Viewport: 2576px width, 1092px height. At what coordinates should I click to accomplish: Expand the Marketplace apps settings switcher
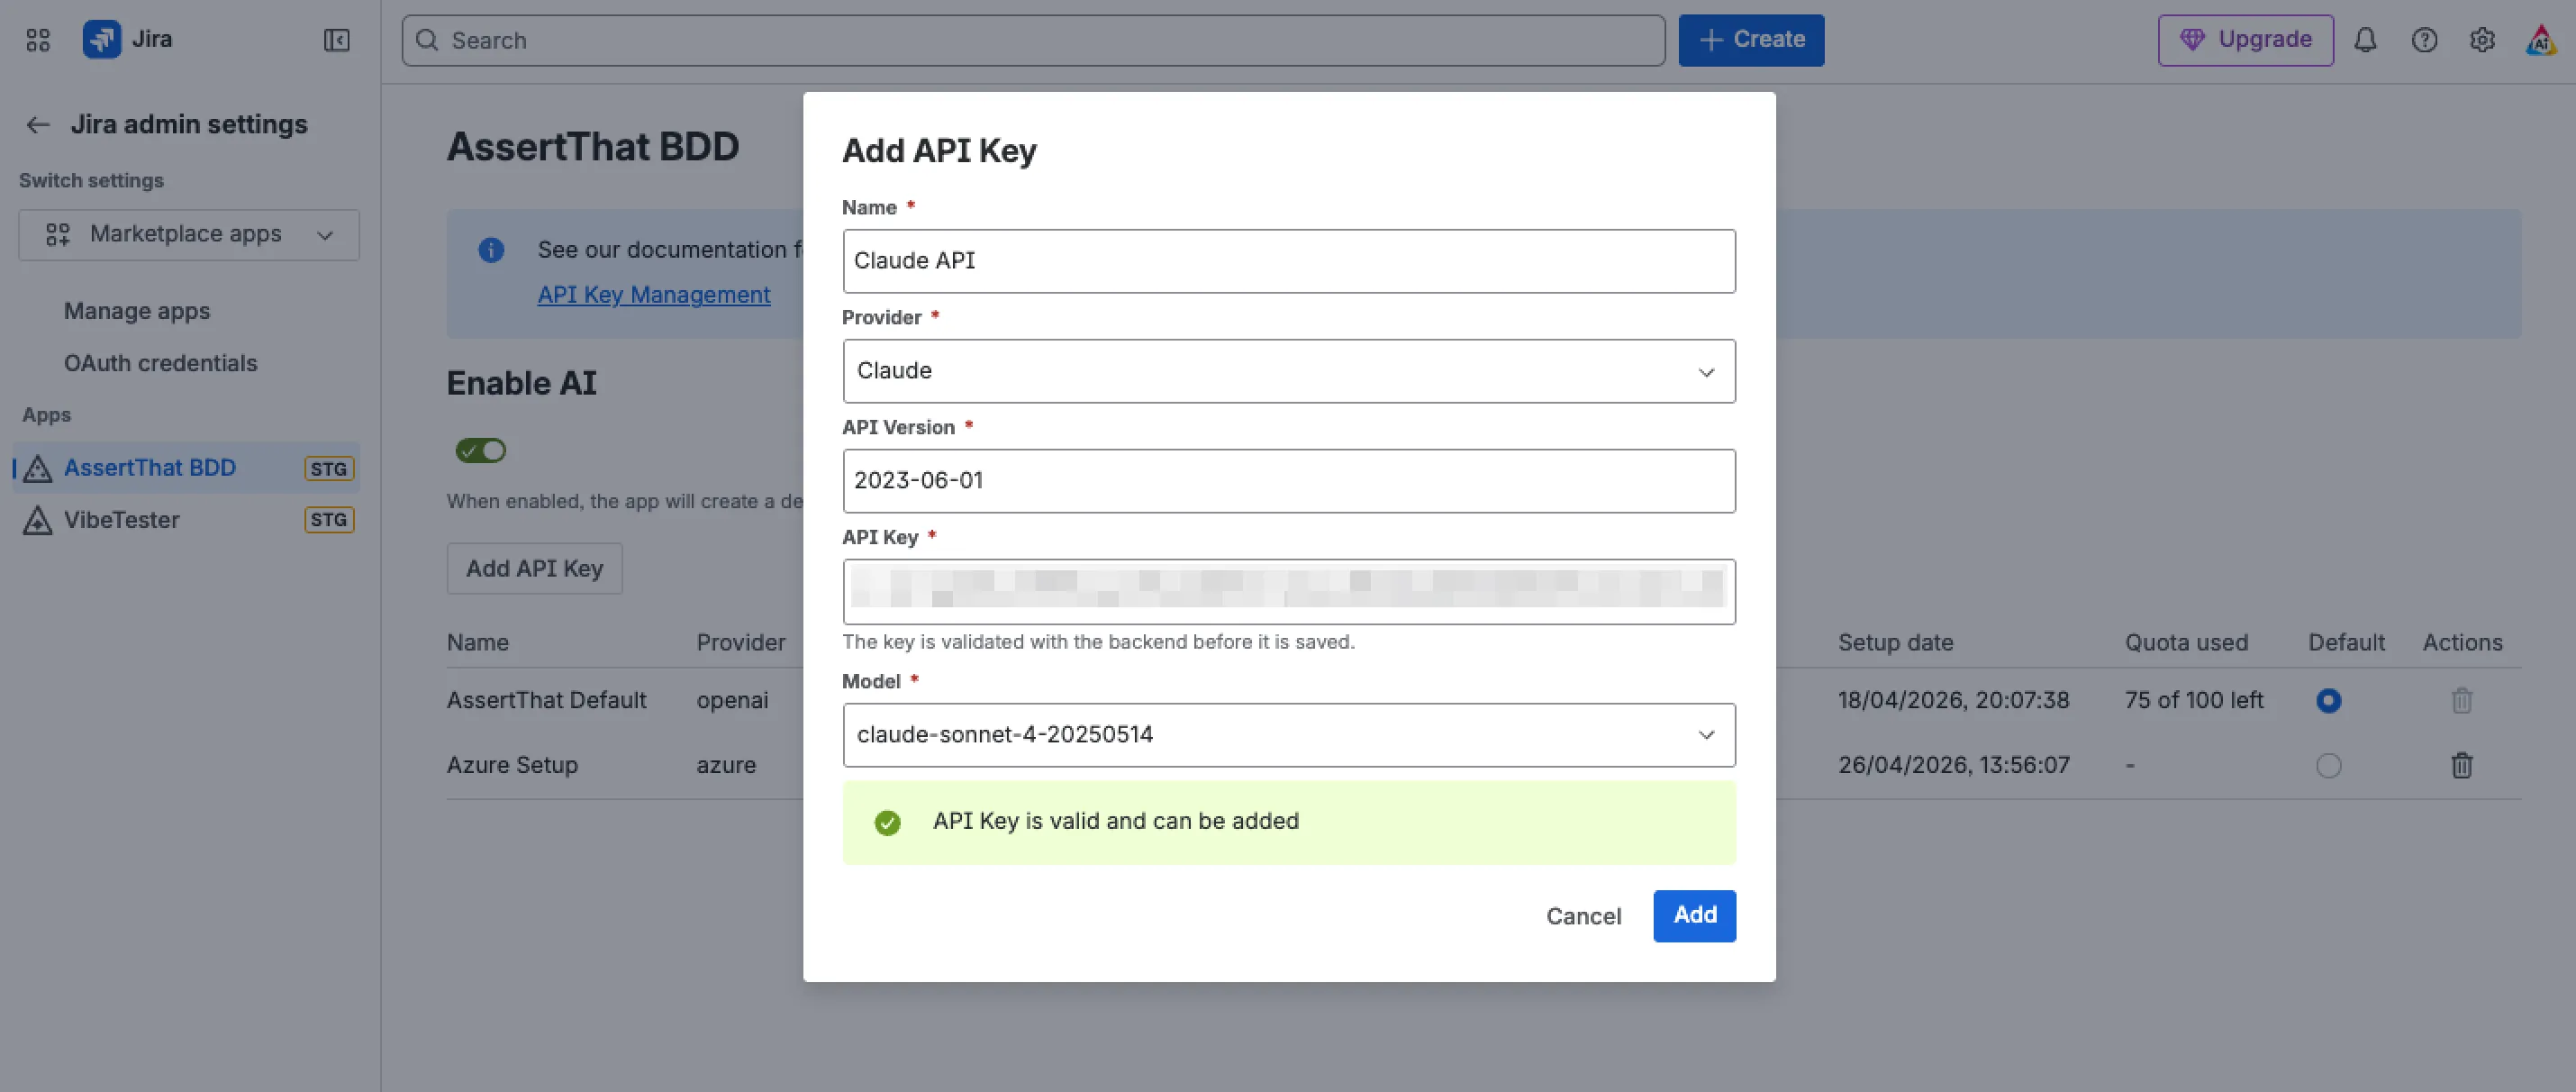189,235
